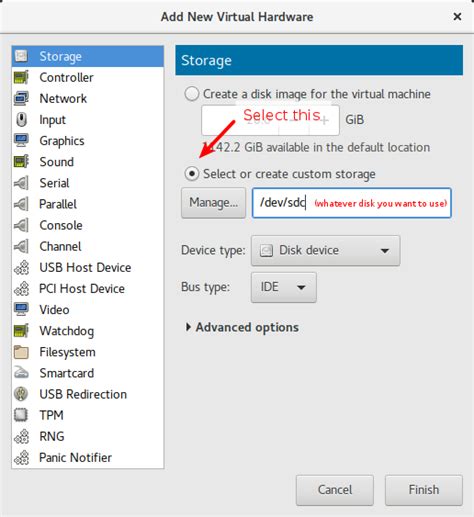The height and width of the screenshot is (517, 474).
Task: Select the Graphics monitor icon
Action: click(21, 140)
